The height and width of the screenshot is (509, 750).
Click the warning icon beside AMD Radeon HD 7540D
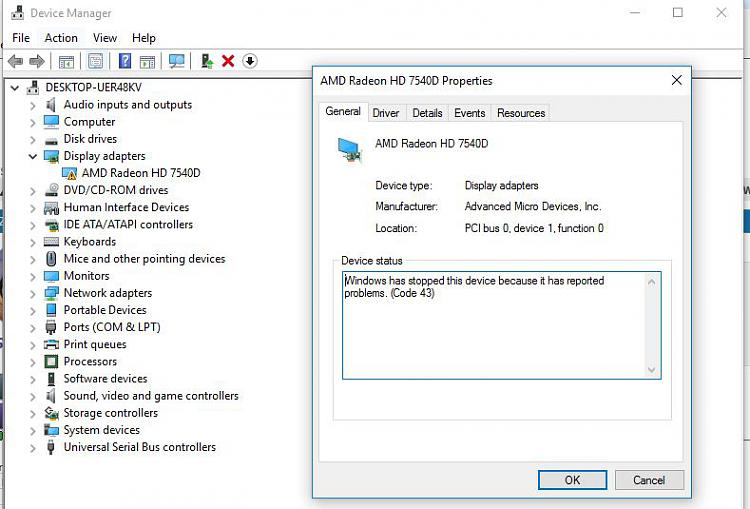pos(69,173)
